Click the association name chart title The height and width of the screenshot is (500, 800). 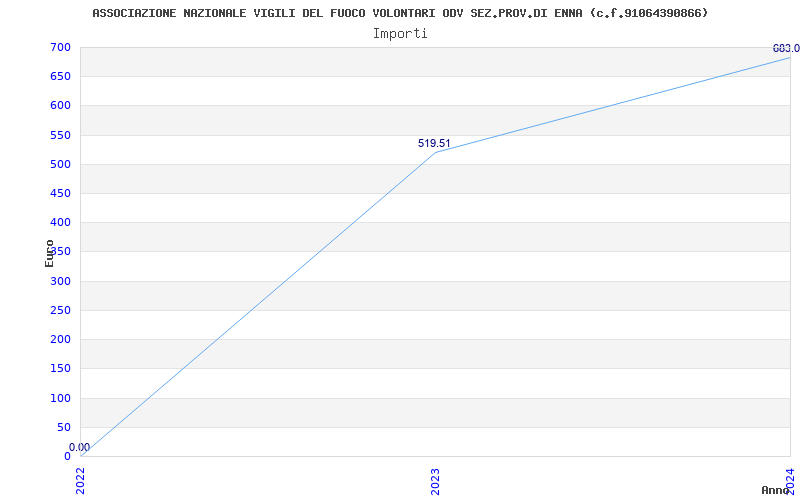tap(401, 13)
